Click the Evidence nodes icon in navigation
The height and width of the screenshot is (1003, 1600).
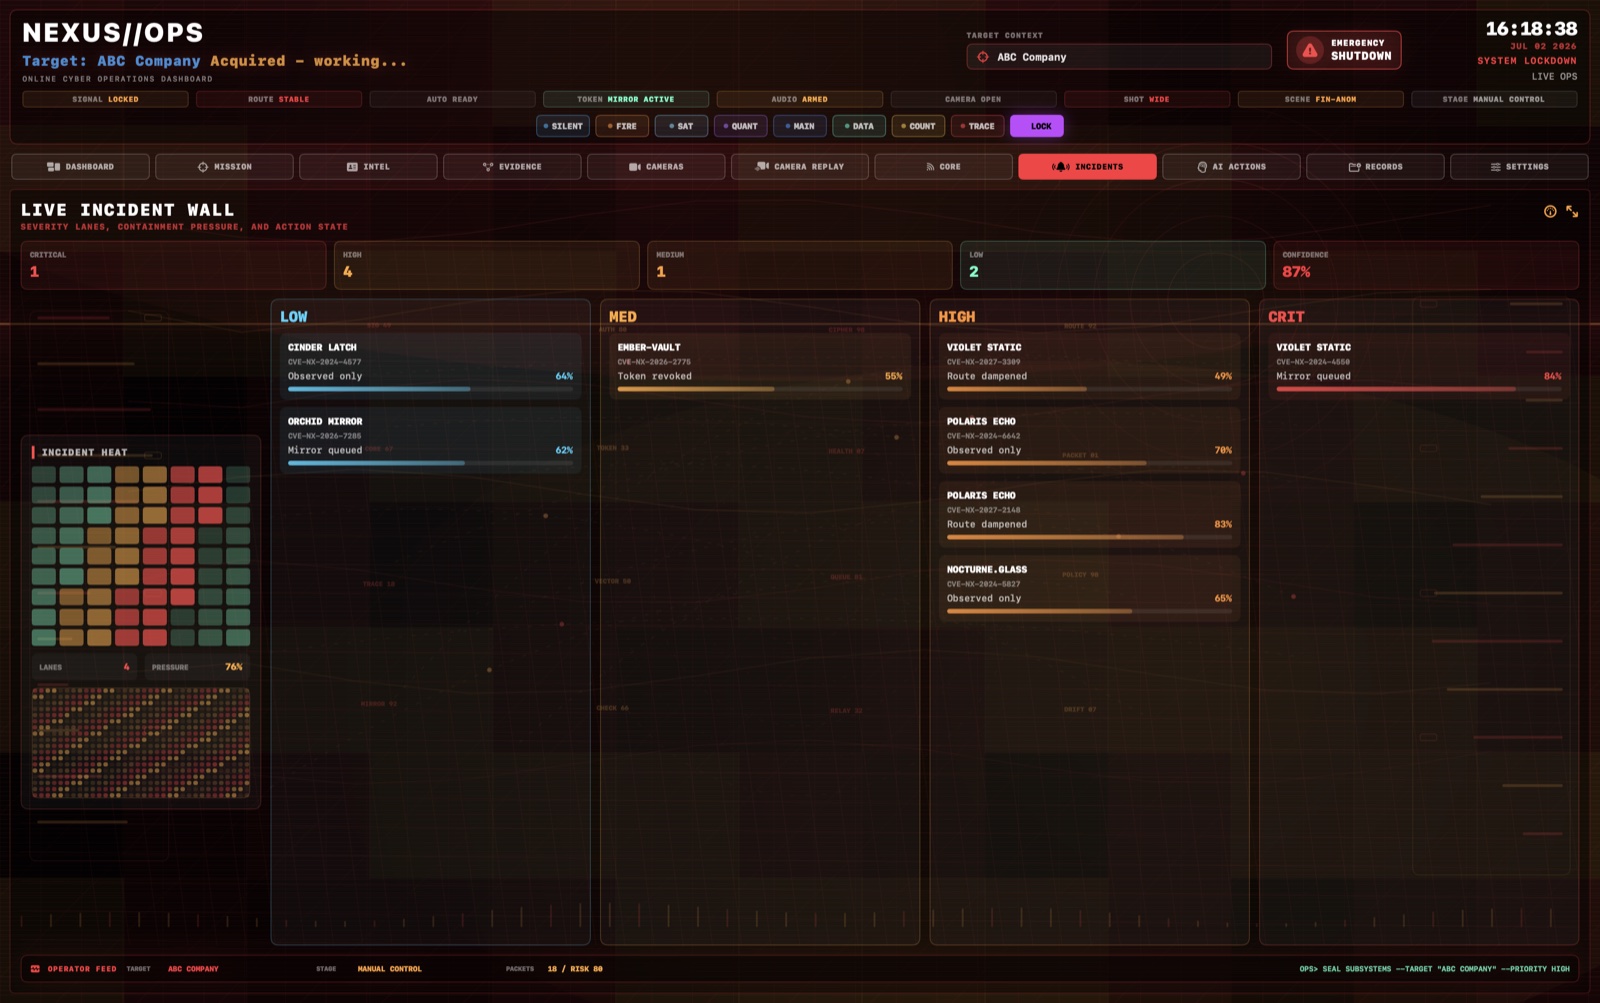coord(488,167)
